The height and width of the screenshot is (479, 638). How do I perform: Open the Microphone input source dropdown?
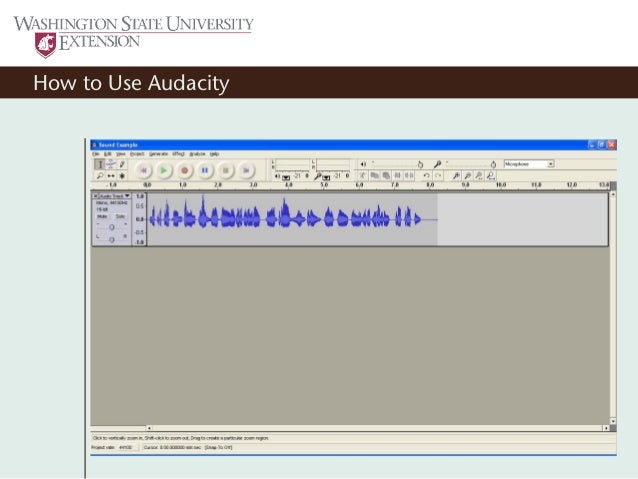[x=529, y=164]
